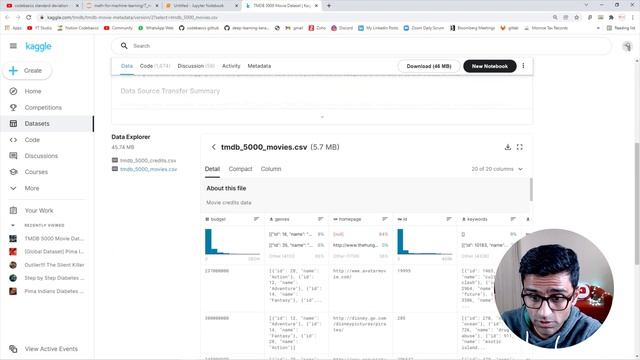The height and width of the screenshot is (360, 640).
Task: Click the Kaggle logo
Action: (38, 46)
